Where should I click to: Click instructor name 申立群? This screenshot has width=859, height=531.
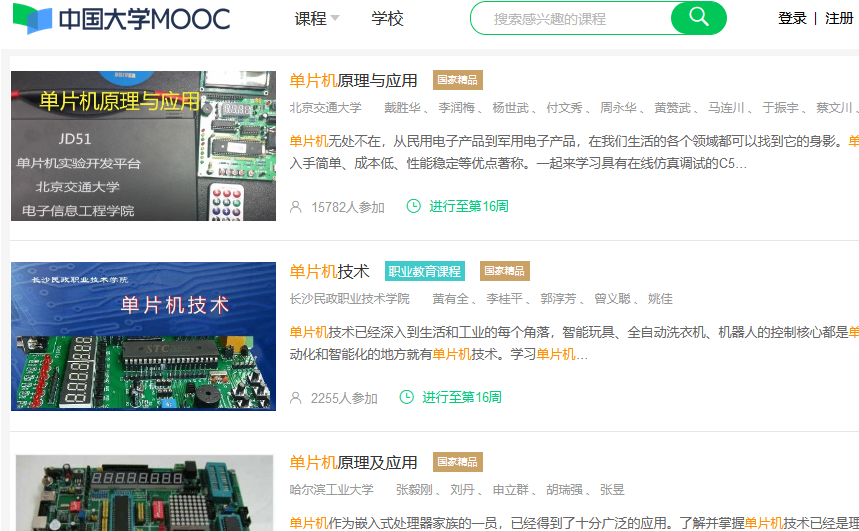click(x=510, y=489)
